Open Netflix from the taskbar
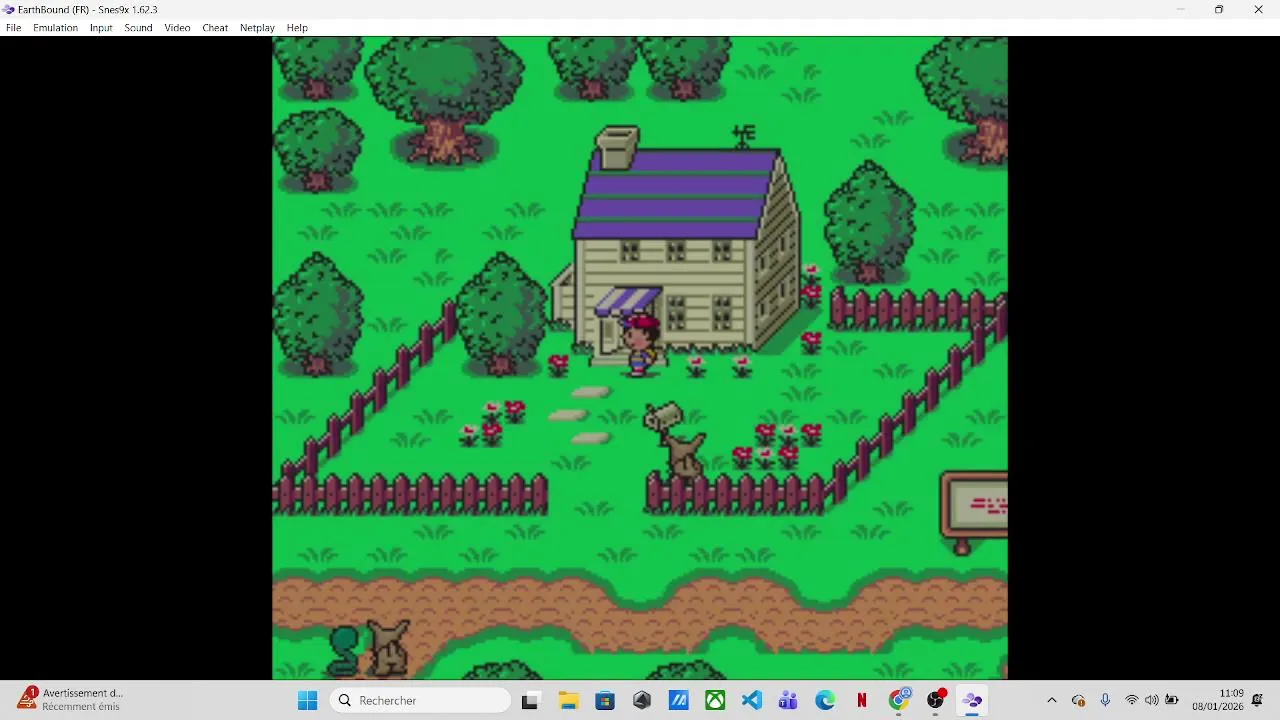 click(862, 701)
